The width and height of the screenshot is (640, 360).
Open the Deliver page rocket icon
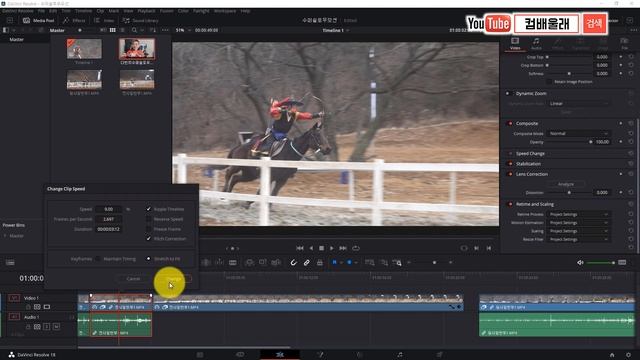(440, 355)
